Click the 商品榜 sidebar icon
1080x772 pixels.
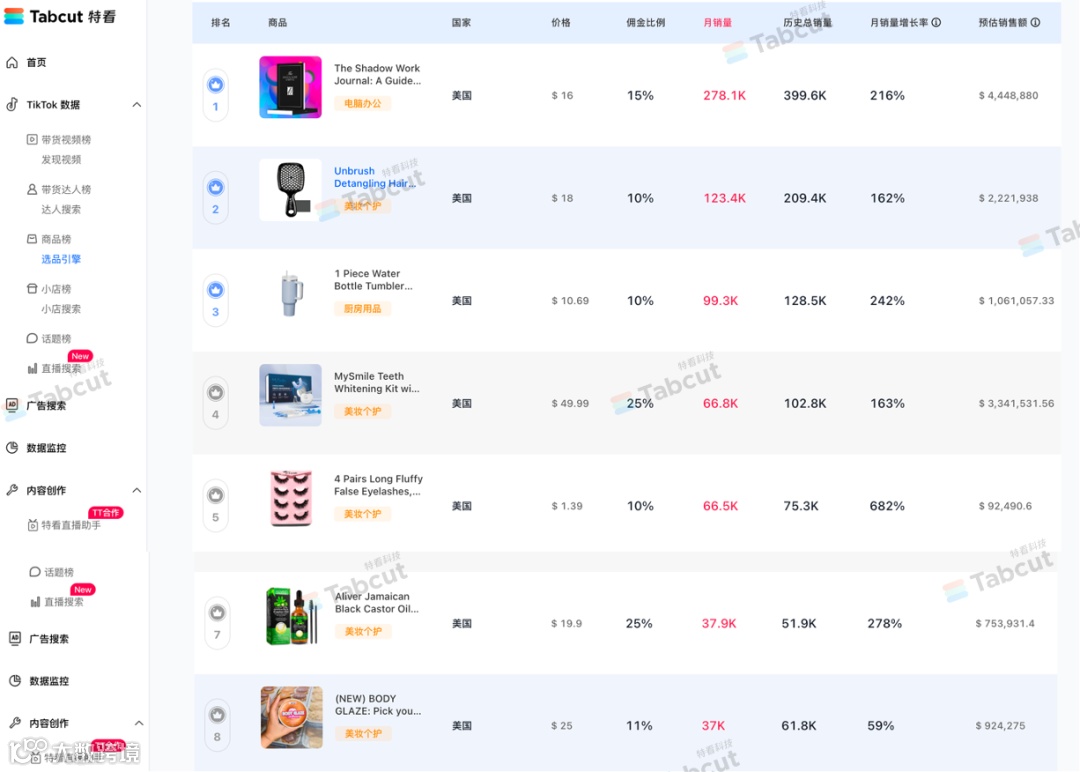(x=32, y=240)
